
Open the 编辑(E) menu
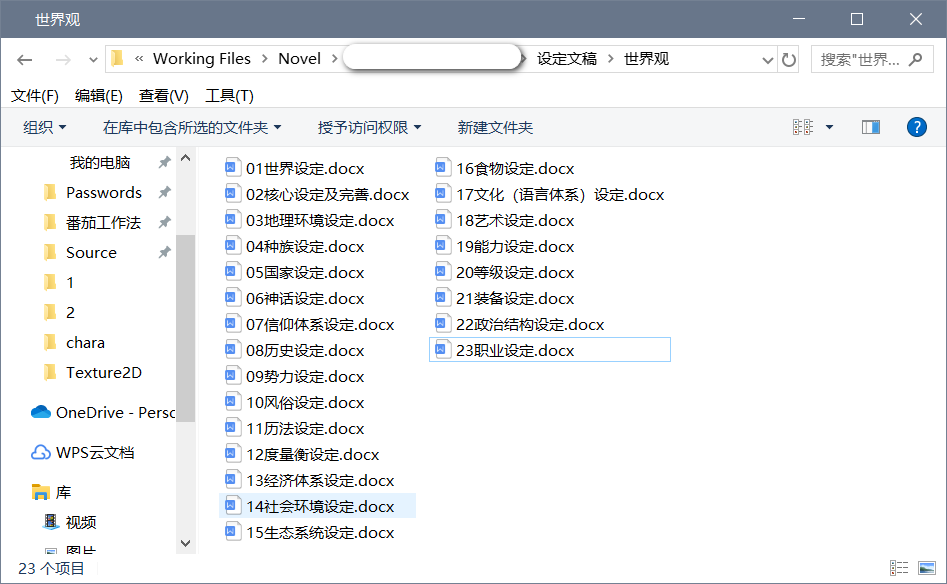[x=98, y=95]
